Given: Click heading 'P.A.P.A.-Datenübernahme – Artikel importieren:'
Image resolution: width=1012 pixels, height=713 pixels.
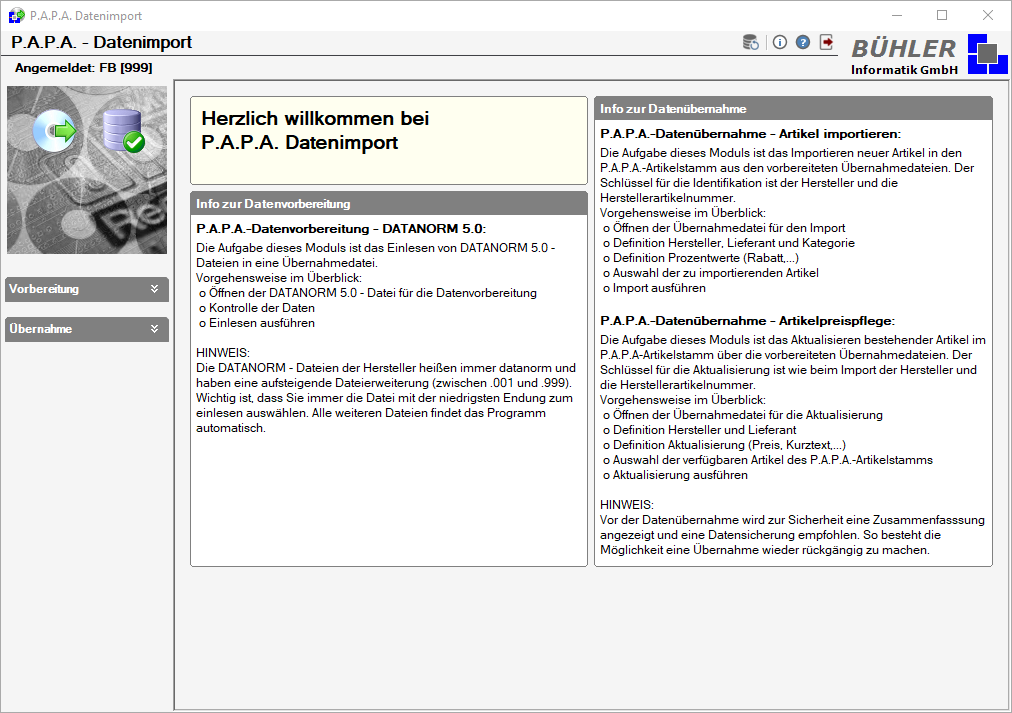Looking at the screenshot, I should 750,134.
